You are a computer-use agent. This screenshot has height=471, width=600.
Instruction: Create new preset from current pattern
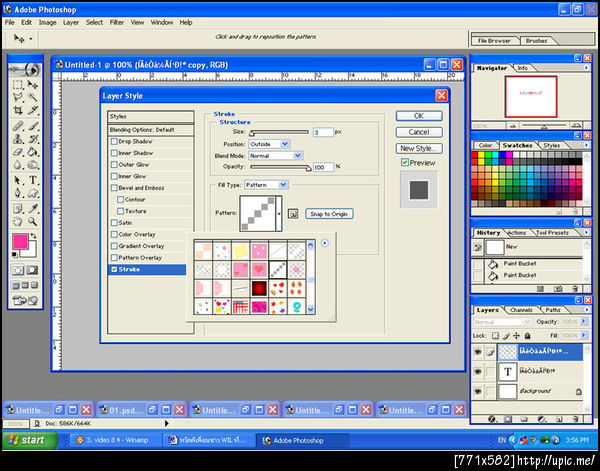293,213
